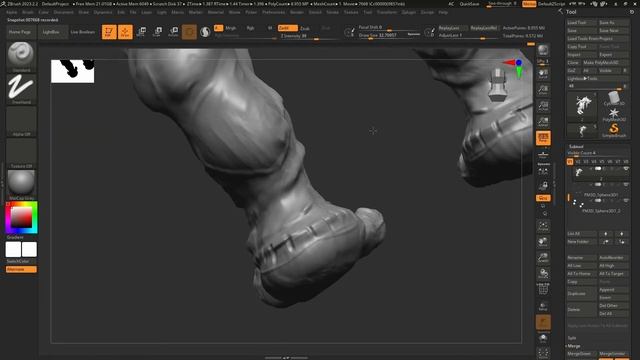
Task: Activate the Edit mode button
Action: 109,32
